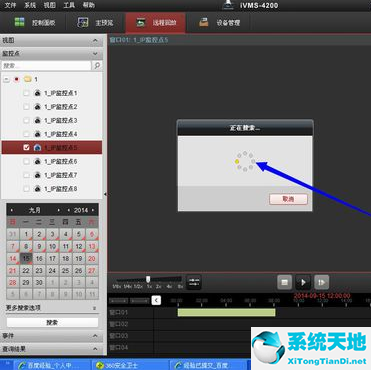Screen dimensions: 371x370
Task: Select calendar date 30
Action: [39, 283]
